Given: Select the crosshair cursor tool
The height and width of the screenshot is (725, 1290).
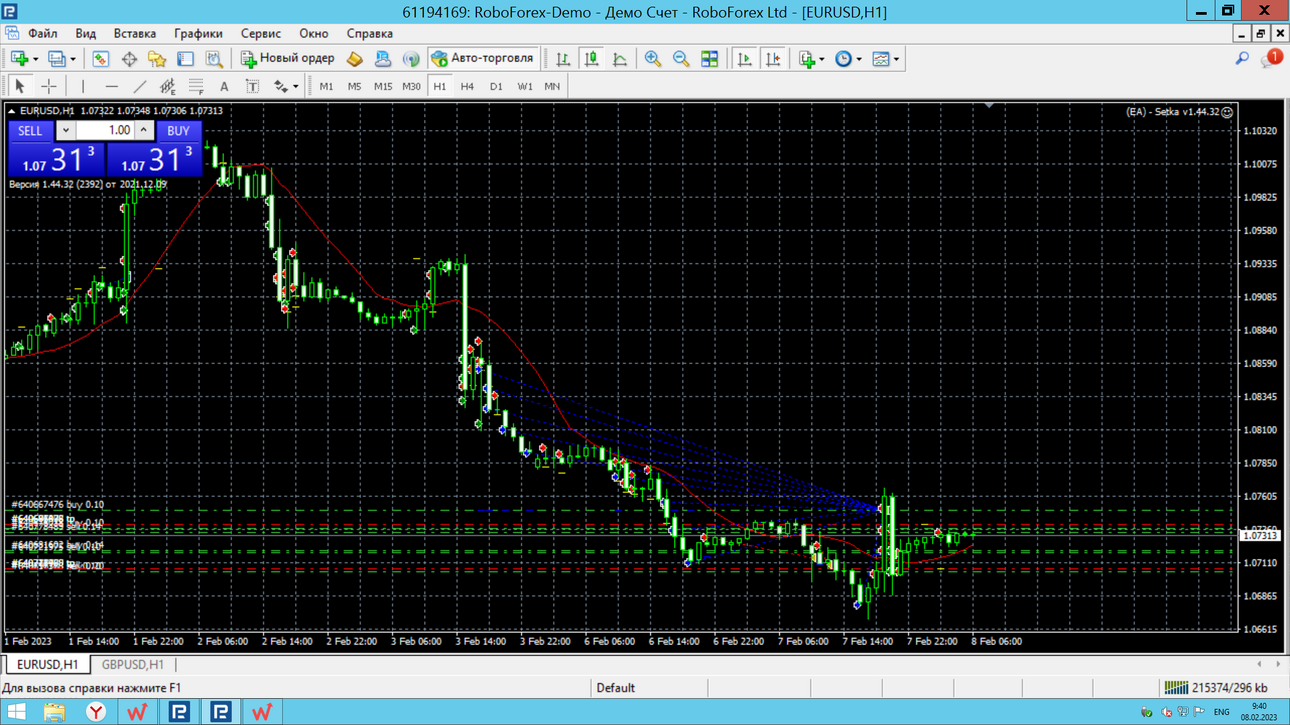Looking at the screenshot, I should tap(48, 86).
